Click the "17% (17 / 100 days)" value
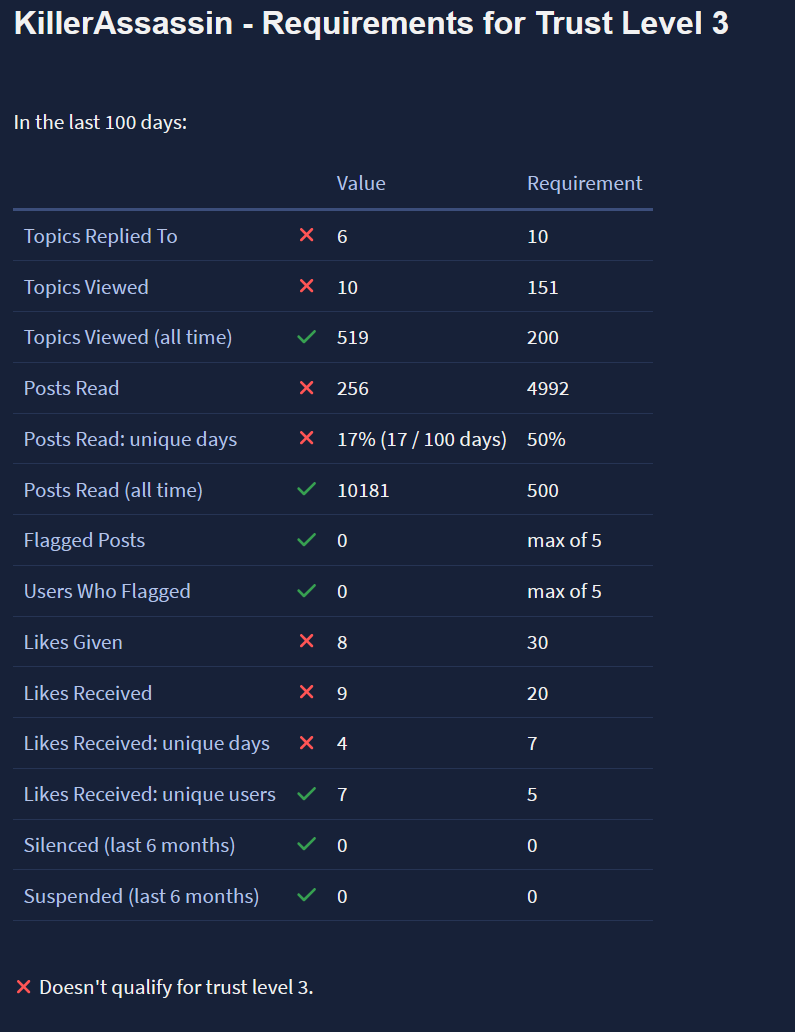795x1032 pixels. [422, 439]
